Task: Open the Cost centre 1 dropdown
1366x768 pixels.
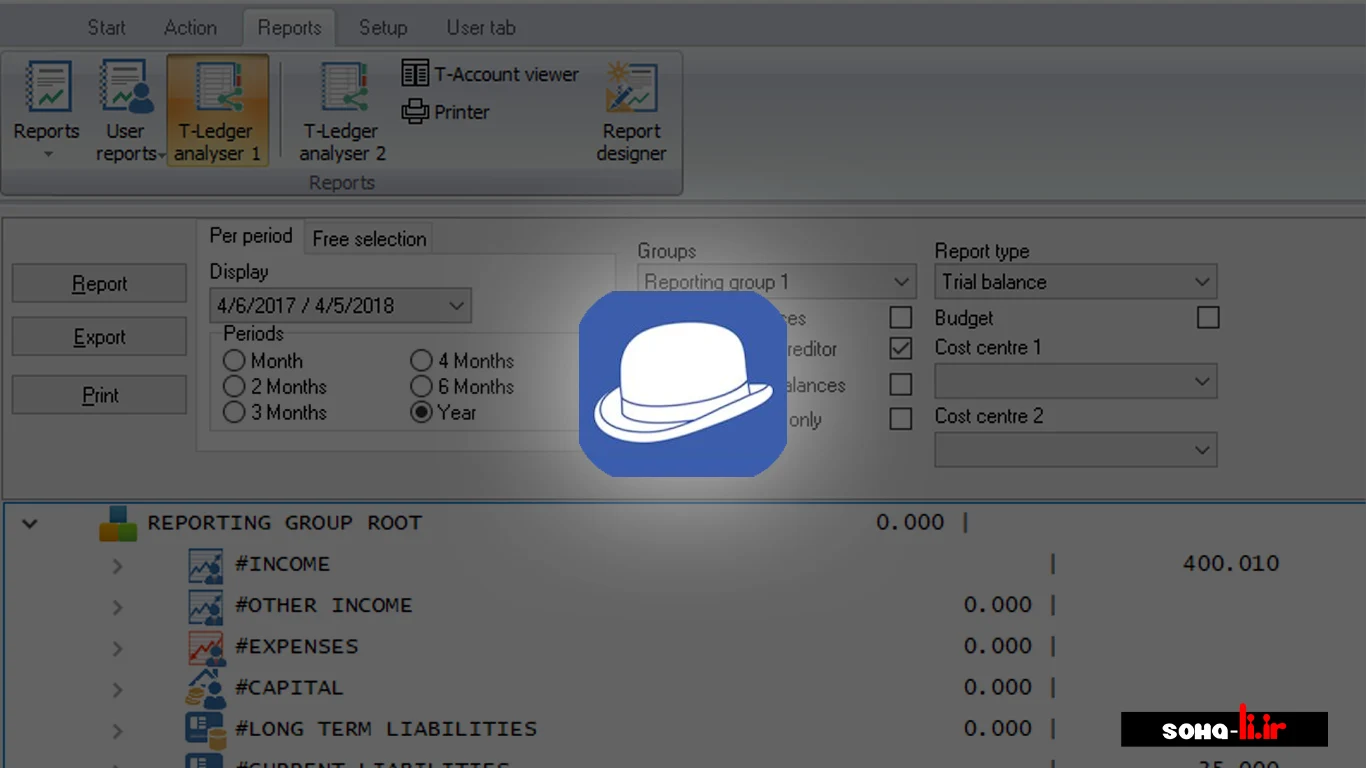Action: [1076, 382]
